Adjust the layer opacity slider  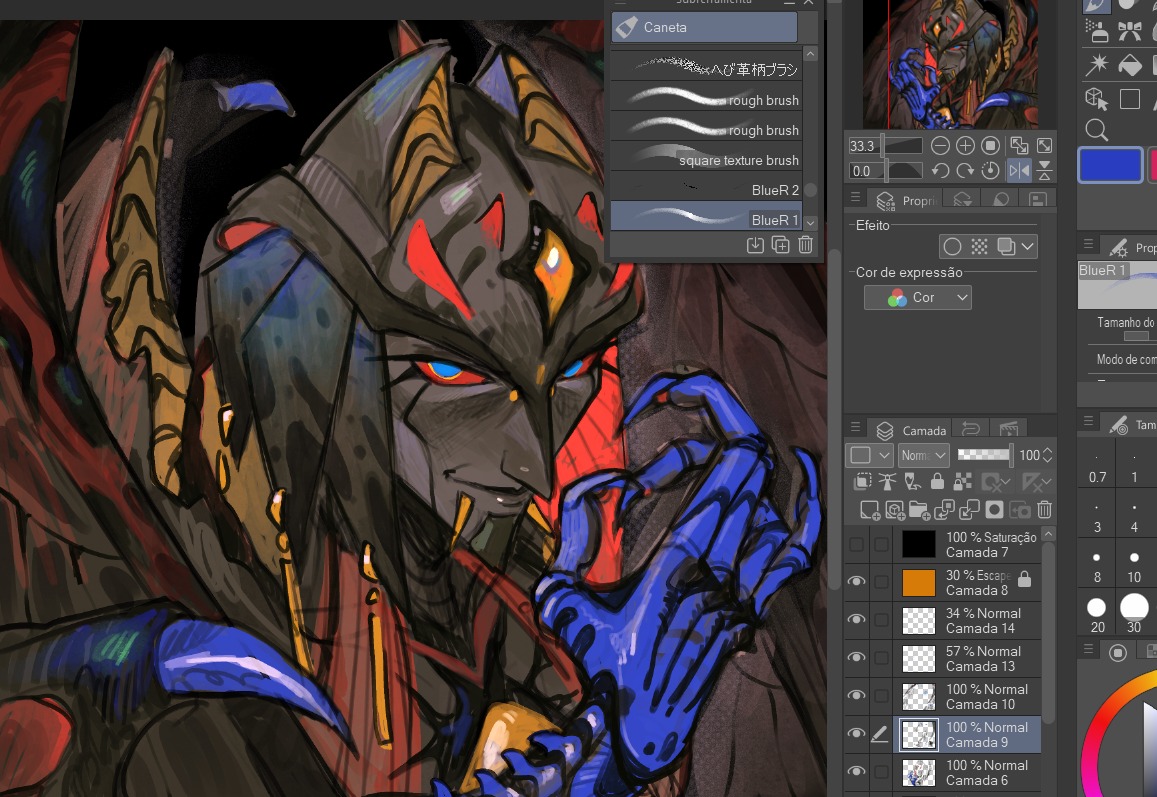tap(984, 455)
